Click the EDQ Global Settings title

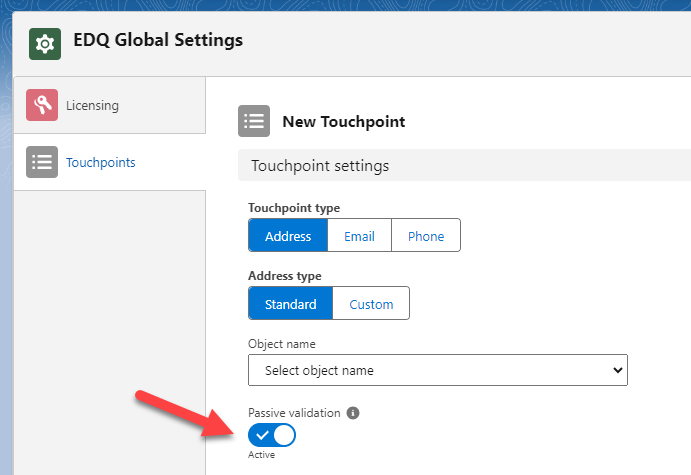[158, 41]
